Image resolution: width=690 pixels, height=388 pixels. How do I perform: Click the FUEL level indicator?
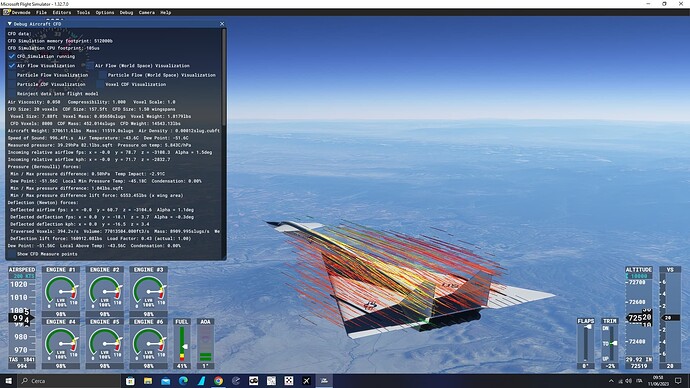pyautogui.click(x=182, y=344)
